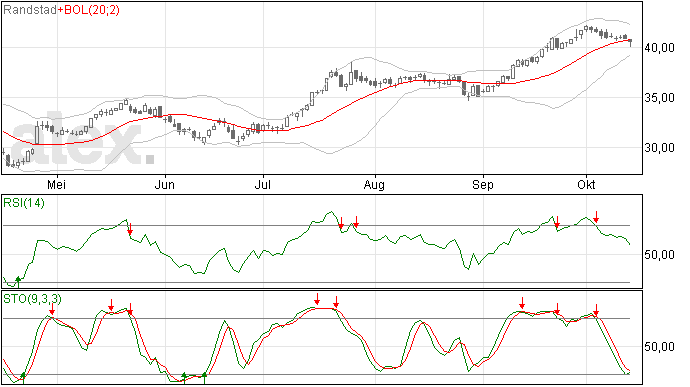The image size is (690, 387).
Task: Click the 'Mei' month axis label
Action: pyautogui.click(x=56, y=185)
